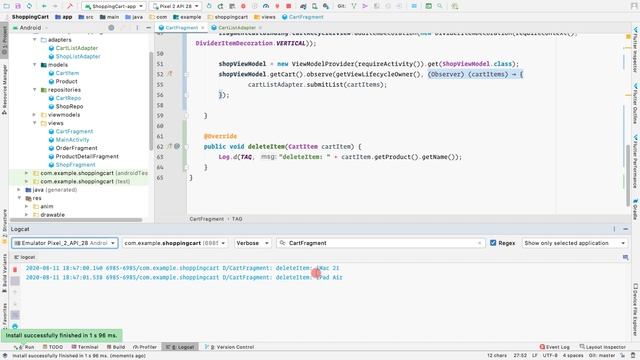Click the red Stop icon in toolbar
Viewport: 640px width, 360px height.
289,6
